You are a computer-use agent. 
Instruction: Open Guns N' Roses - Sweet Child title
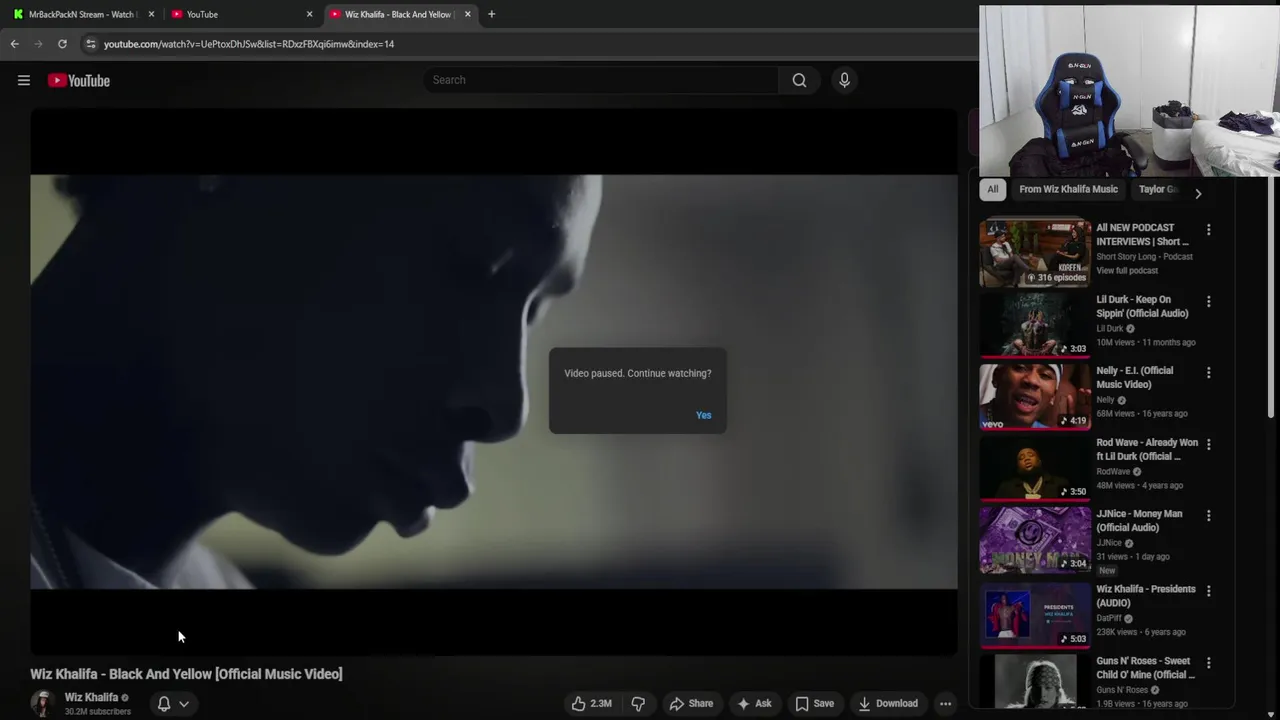pos(1145,668)
